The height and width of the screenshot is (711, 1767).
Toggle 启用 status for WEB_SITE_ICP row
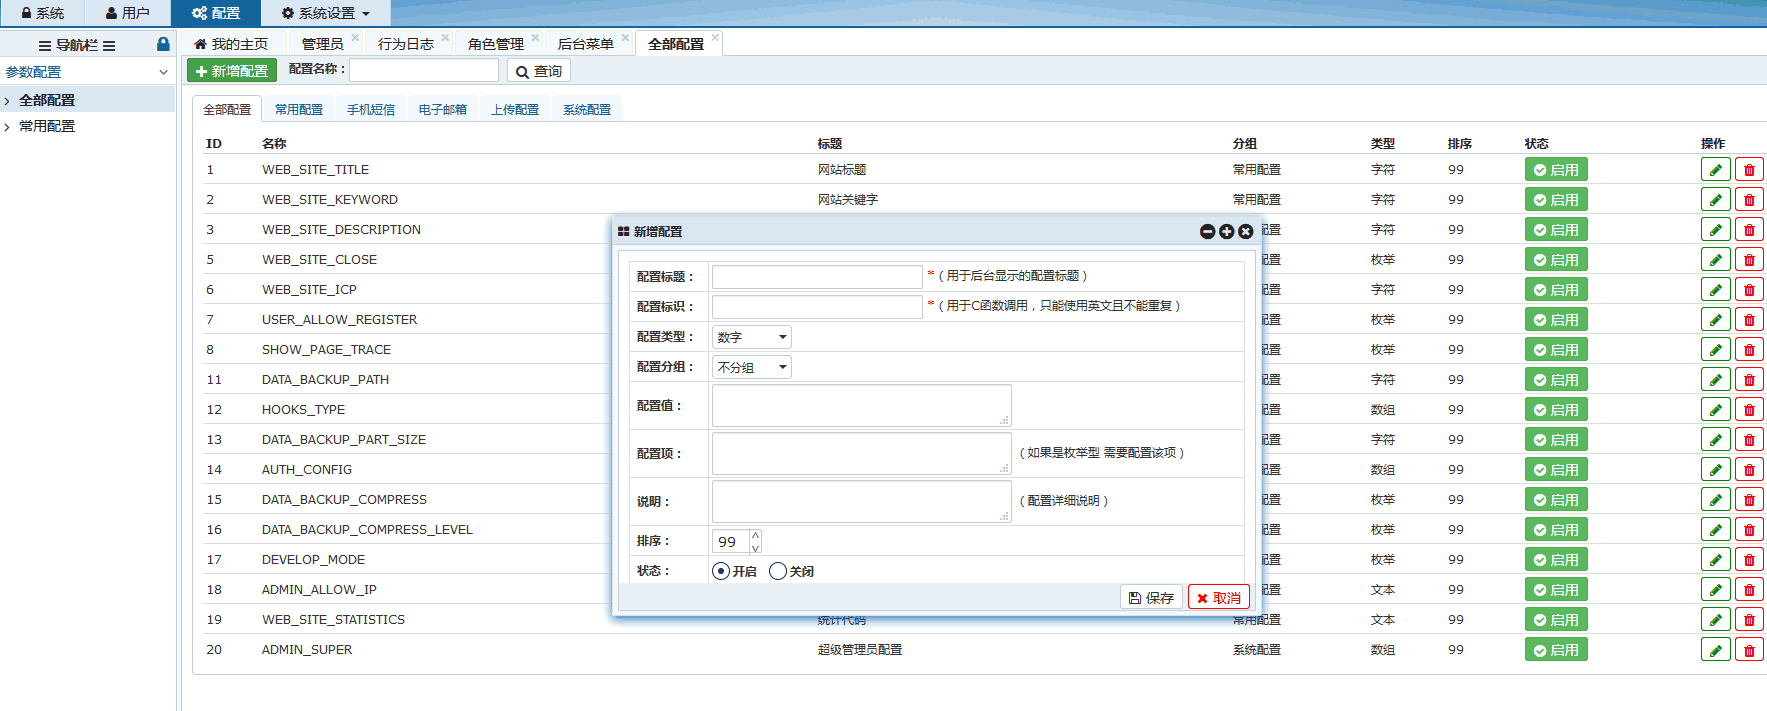click(x=1556, y=290)
